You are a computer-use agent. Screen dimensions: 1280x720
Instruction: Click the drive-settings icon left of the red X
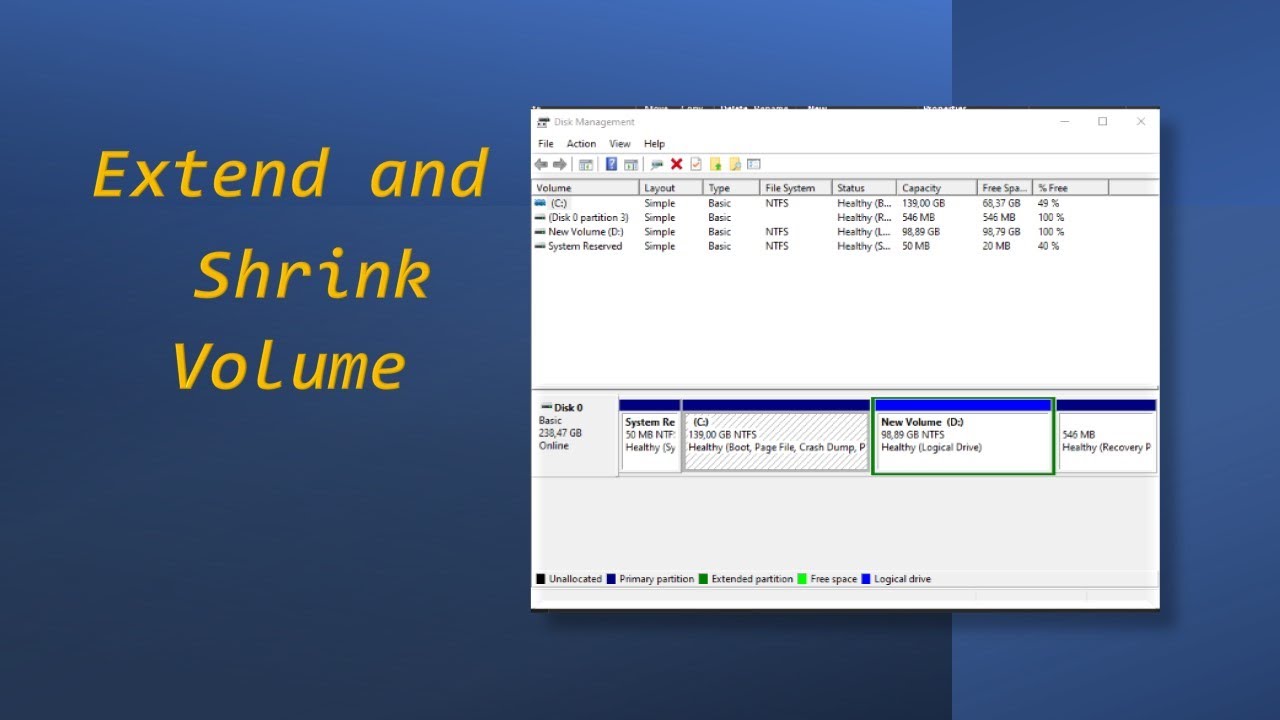657,164
